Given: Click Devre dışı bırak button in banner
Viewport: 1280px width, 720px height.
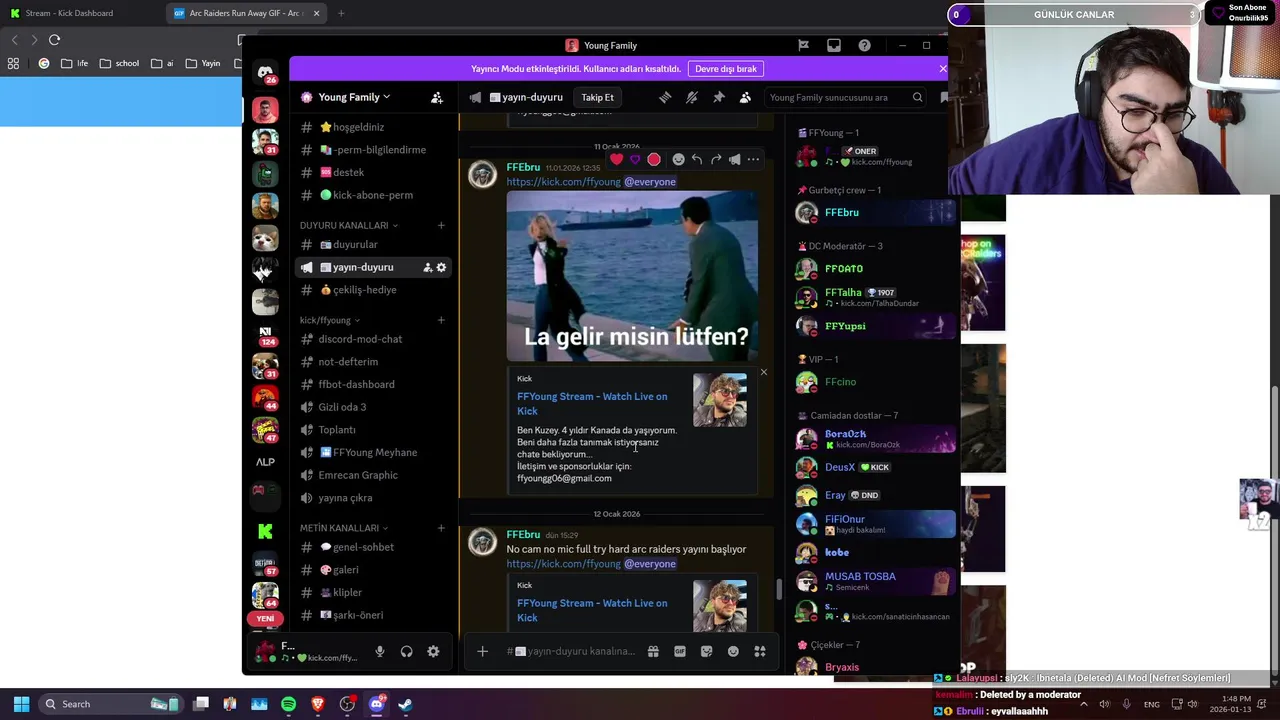Looking at the screenshot, I should click(x=726, y=69).
